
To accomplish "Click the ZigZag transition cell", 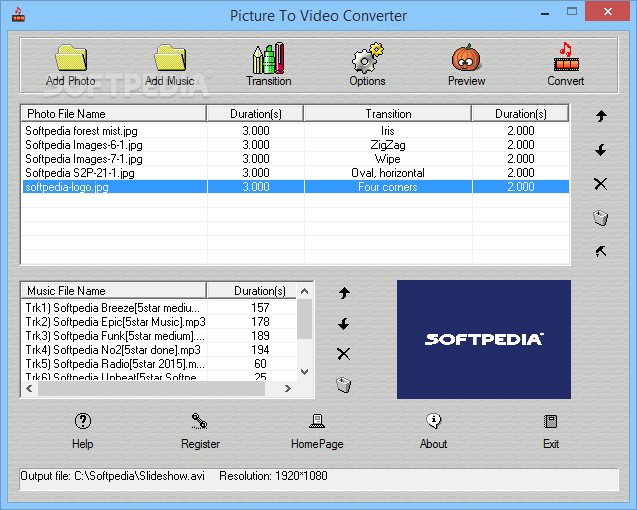I will [388, 145].
